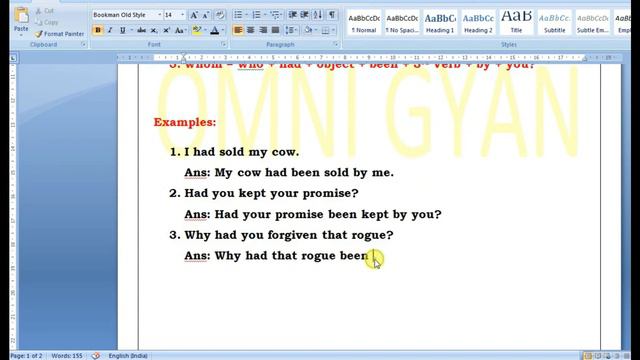The image size is (640, 360).
Task: Open the bullets style dropdown arrow
Action: (x=246, y=15)
